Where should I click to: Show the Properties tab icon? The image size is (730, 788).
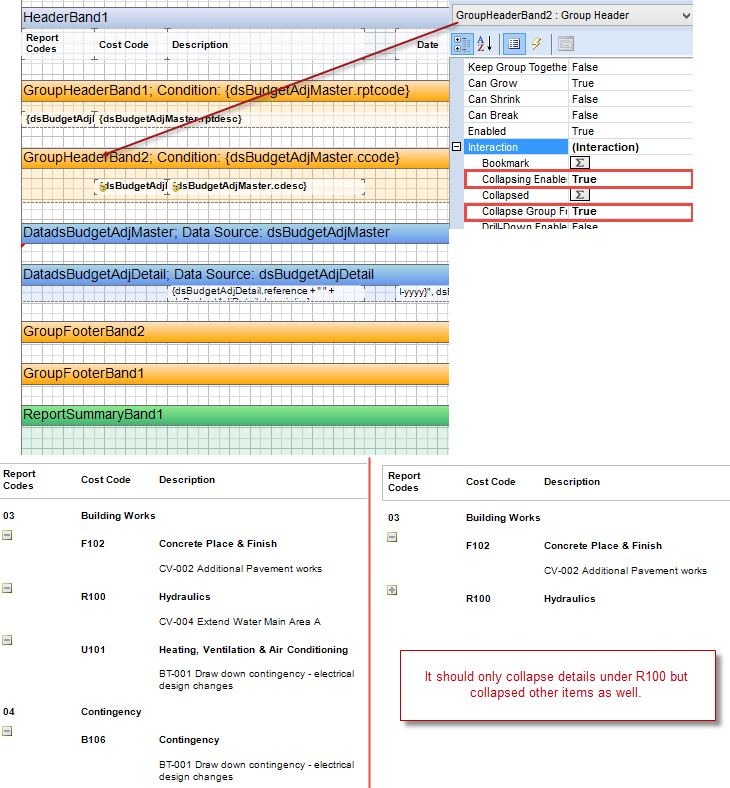(514, 44)
